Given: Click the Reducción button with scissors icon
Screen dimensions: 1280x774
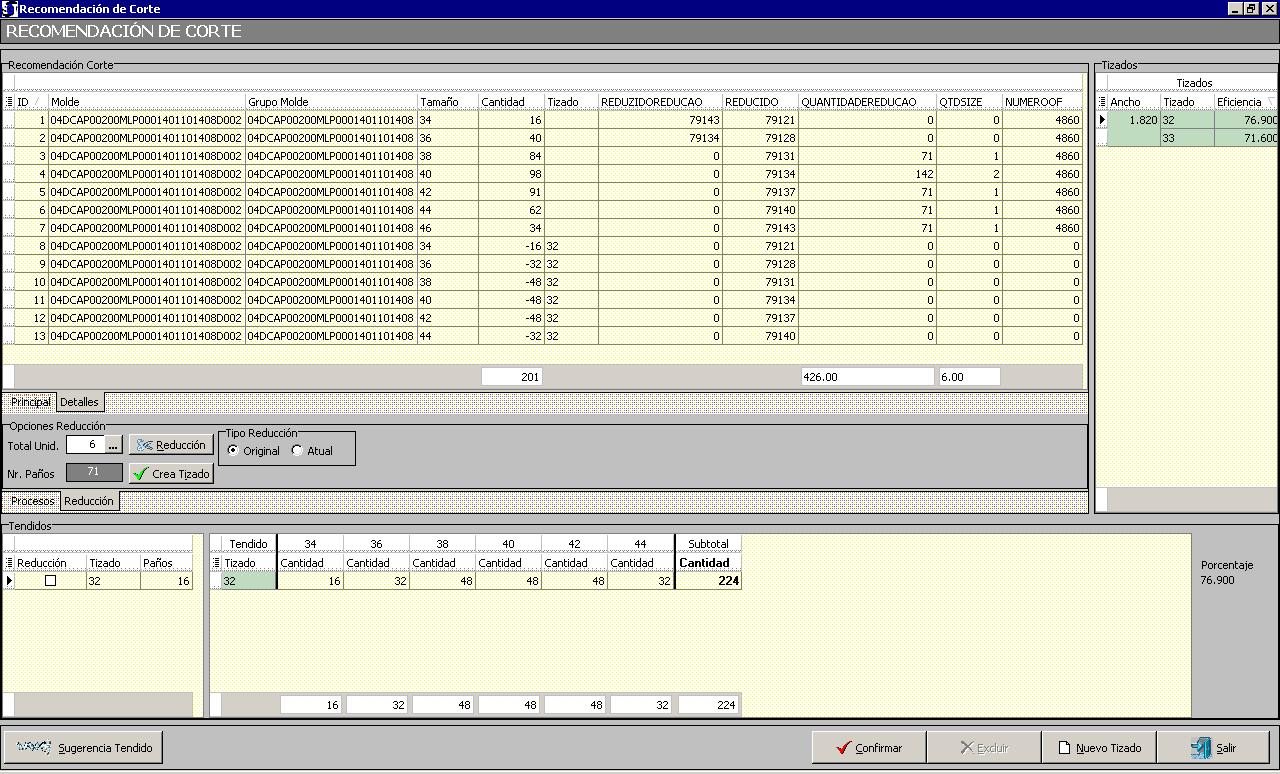Looking at the screenshot, I should pyautogui.click(x=170, y=445).
